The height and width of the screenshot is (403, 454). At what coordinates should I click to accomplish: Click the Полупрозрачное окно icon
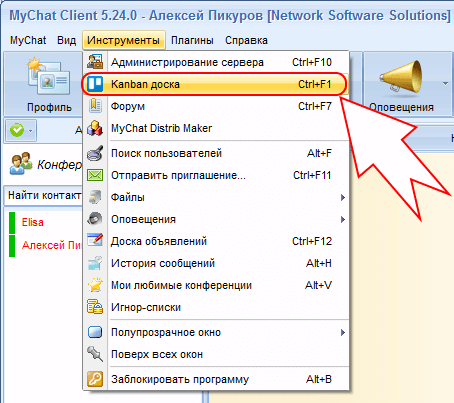[x=95, y=332]
